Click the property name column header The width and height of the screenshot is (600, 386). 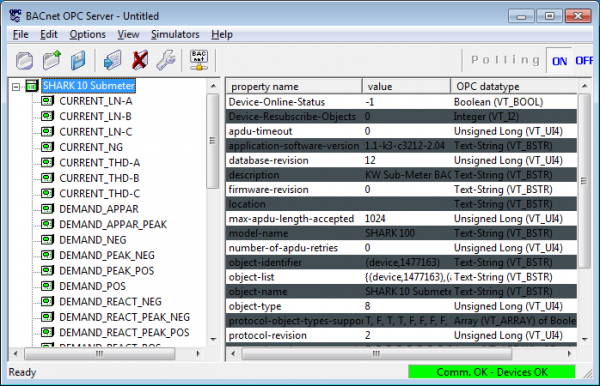294,86
